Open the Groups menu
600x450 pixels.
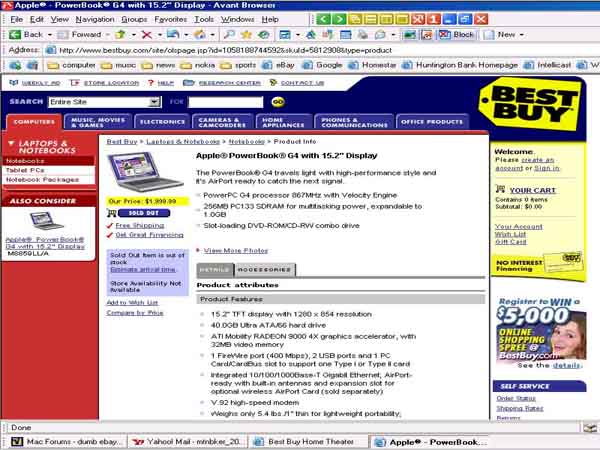click(134, 19)
